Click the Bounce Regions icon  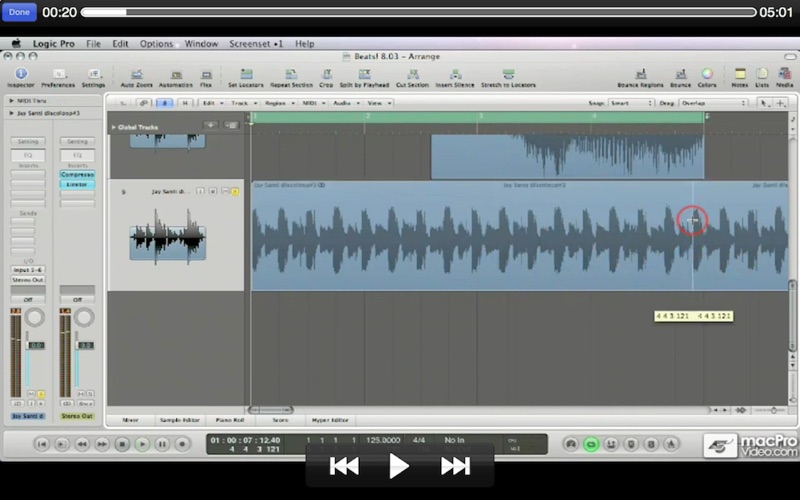pyautogui.click(x=641, y=74)
